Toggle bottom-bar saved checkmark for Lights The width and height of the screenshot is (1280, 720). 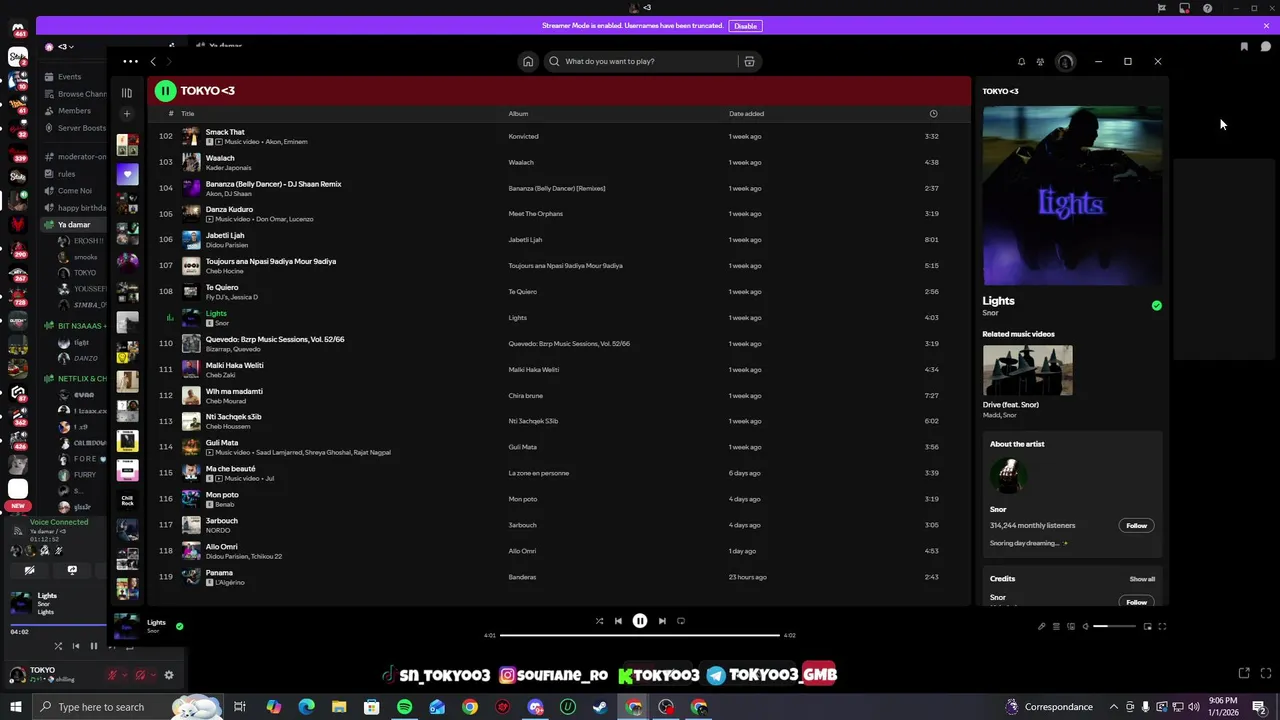click(x=179, y=626)
